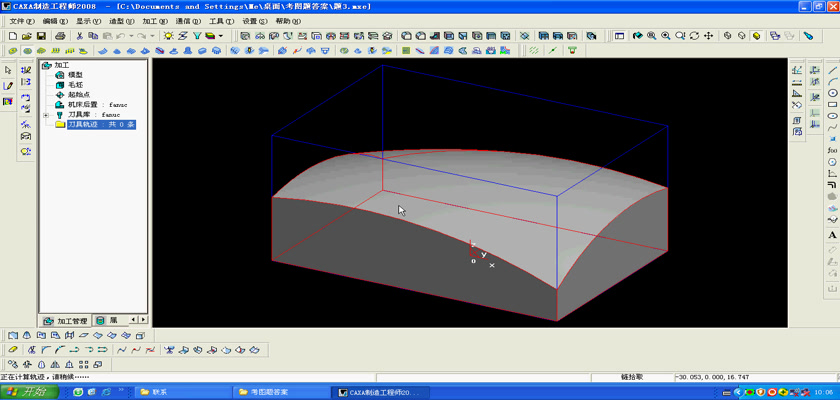Toggle the shaded yellow cube display icon
840x400 pixels.
[756, 36]
